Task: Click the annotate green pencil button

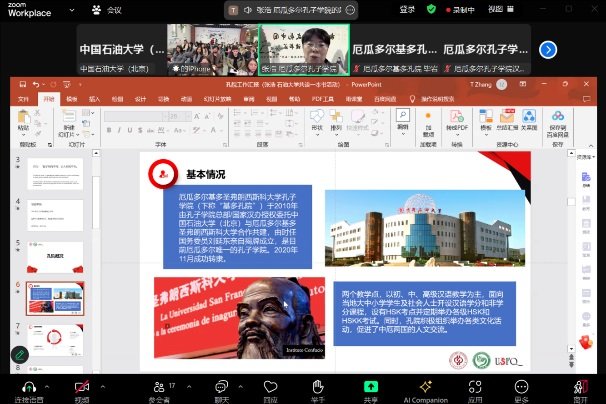Action: 20,355
